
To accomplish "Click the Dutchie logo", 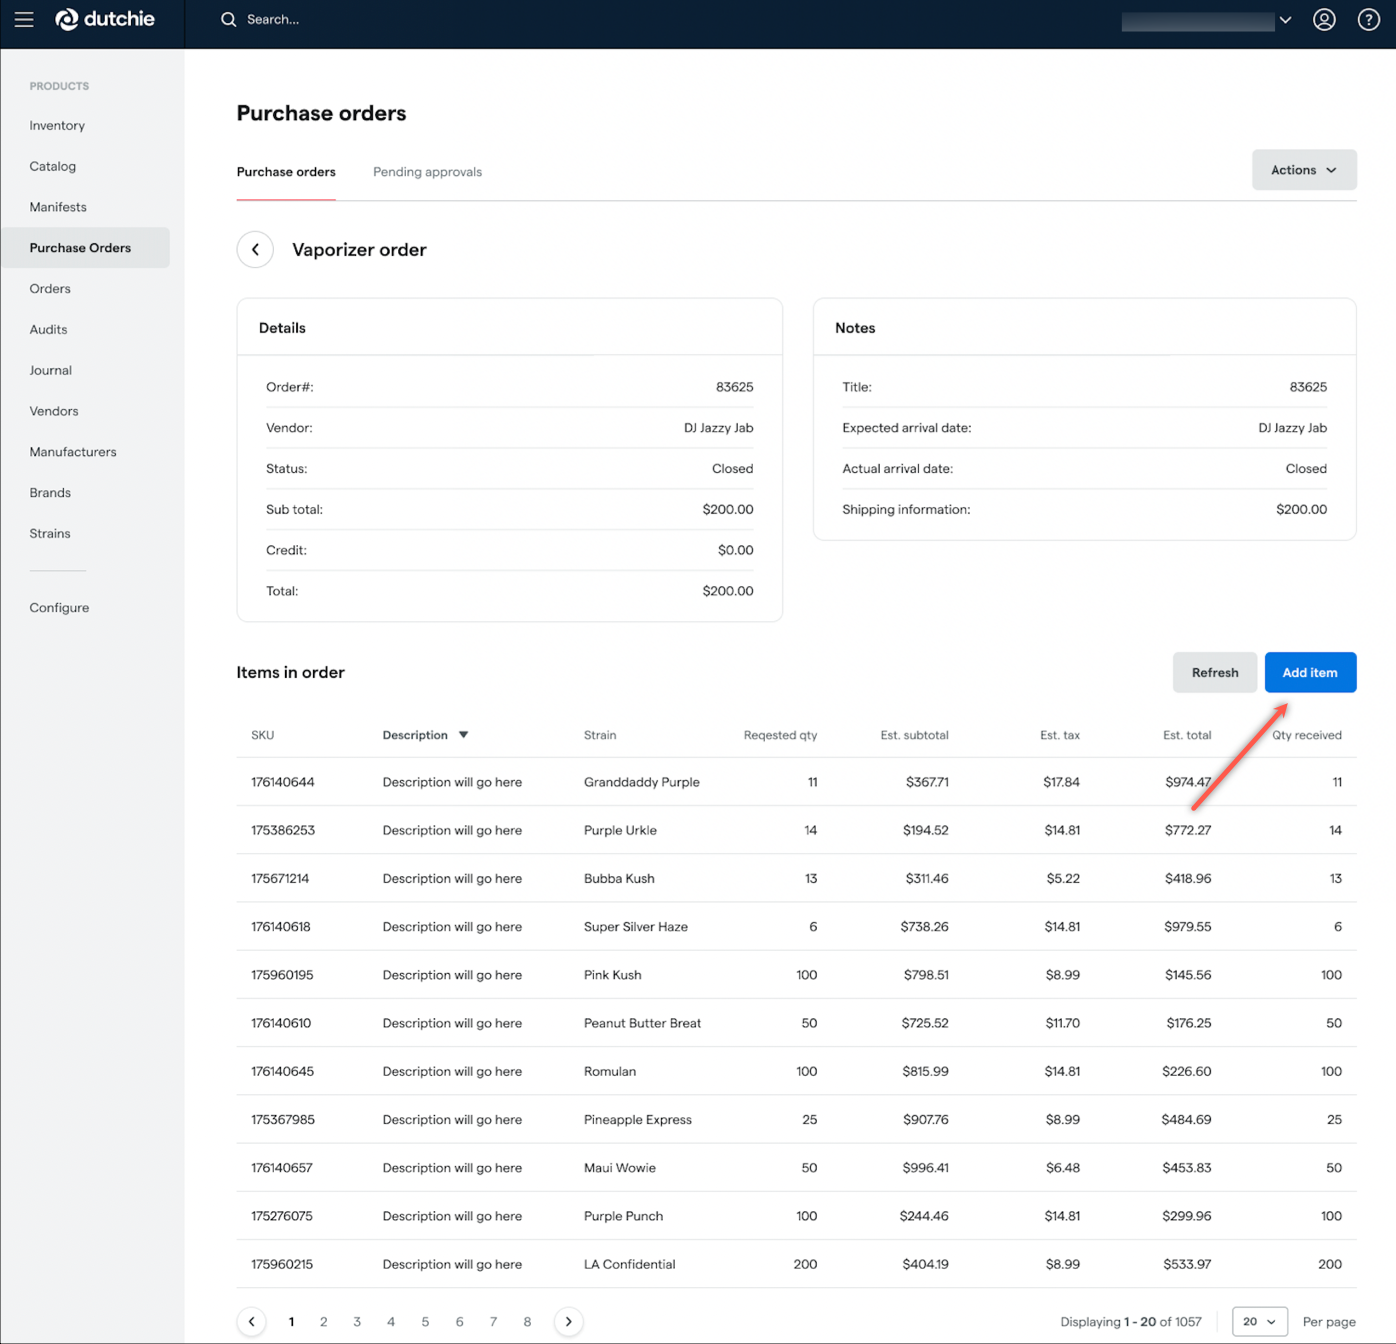I will [105, 19].
